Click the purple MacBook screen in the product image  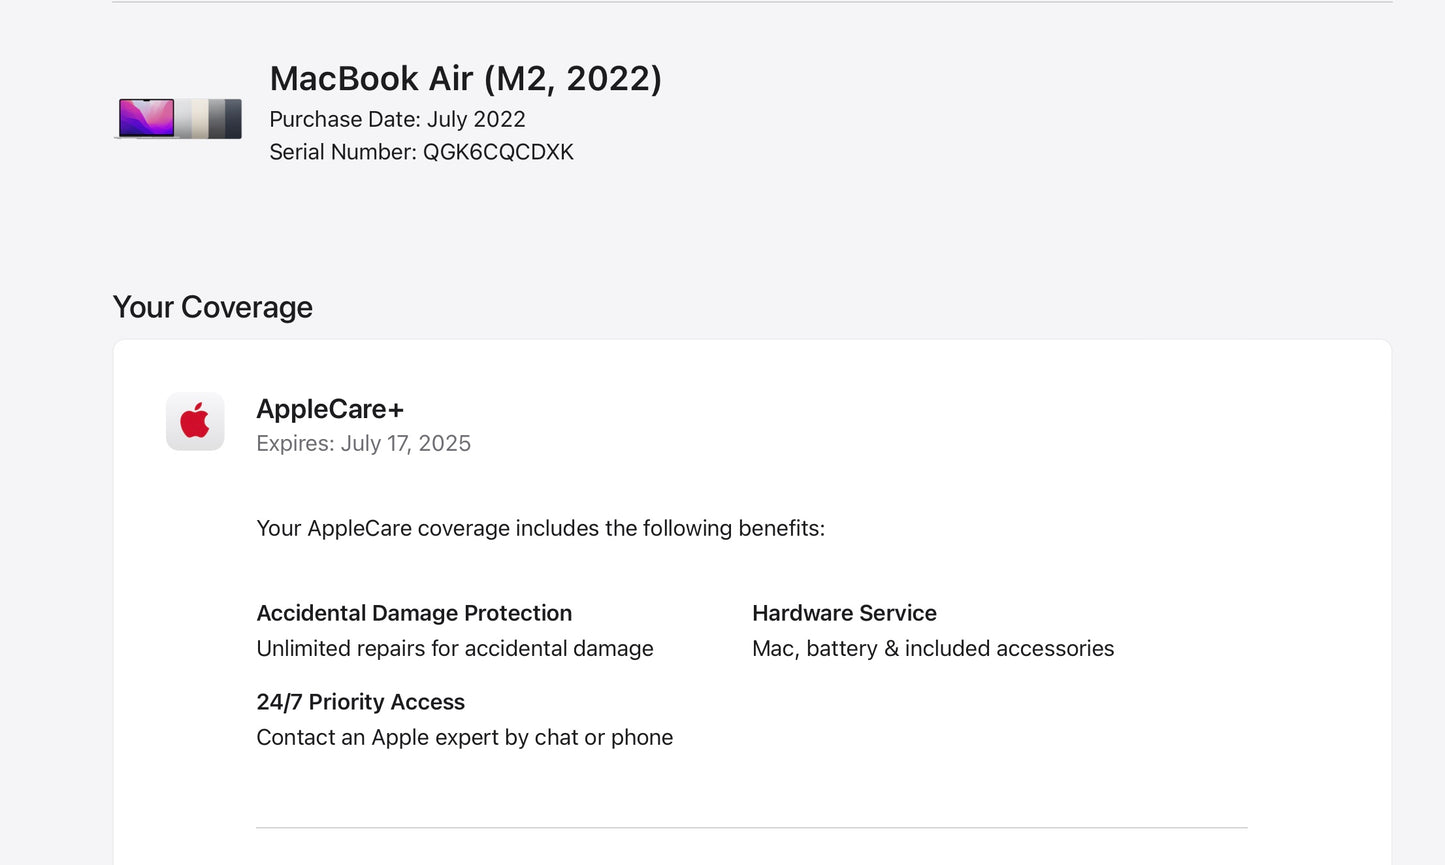(146, 117)
